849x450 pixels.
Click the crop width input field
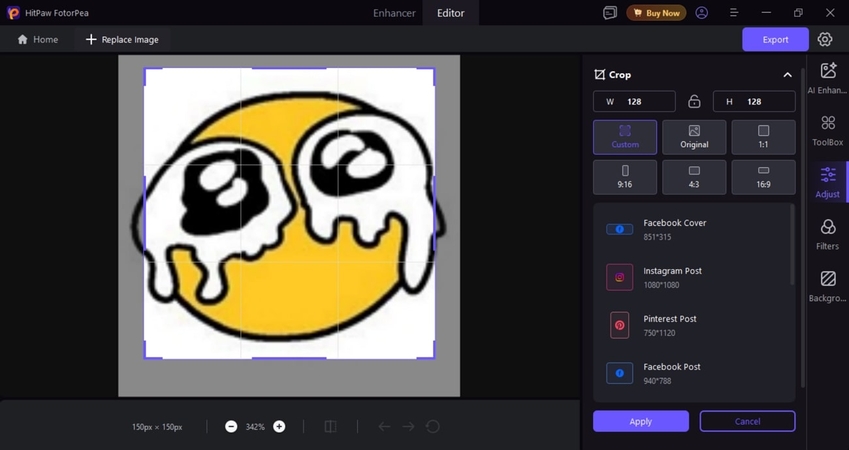(x=634, y=101)
